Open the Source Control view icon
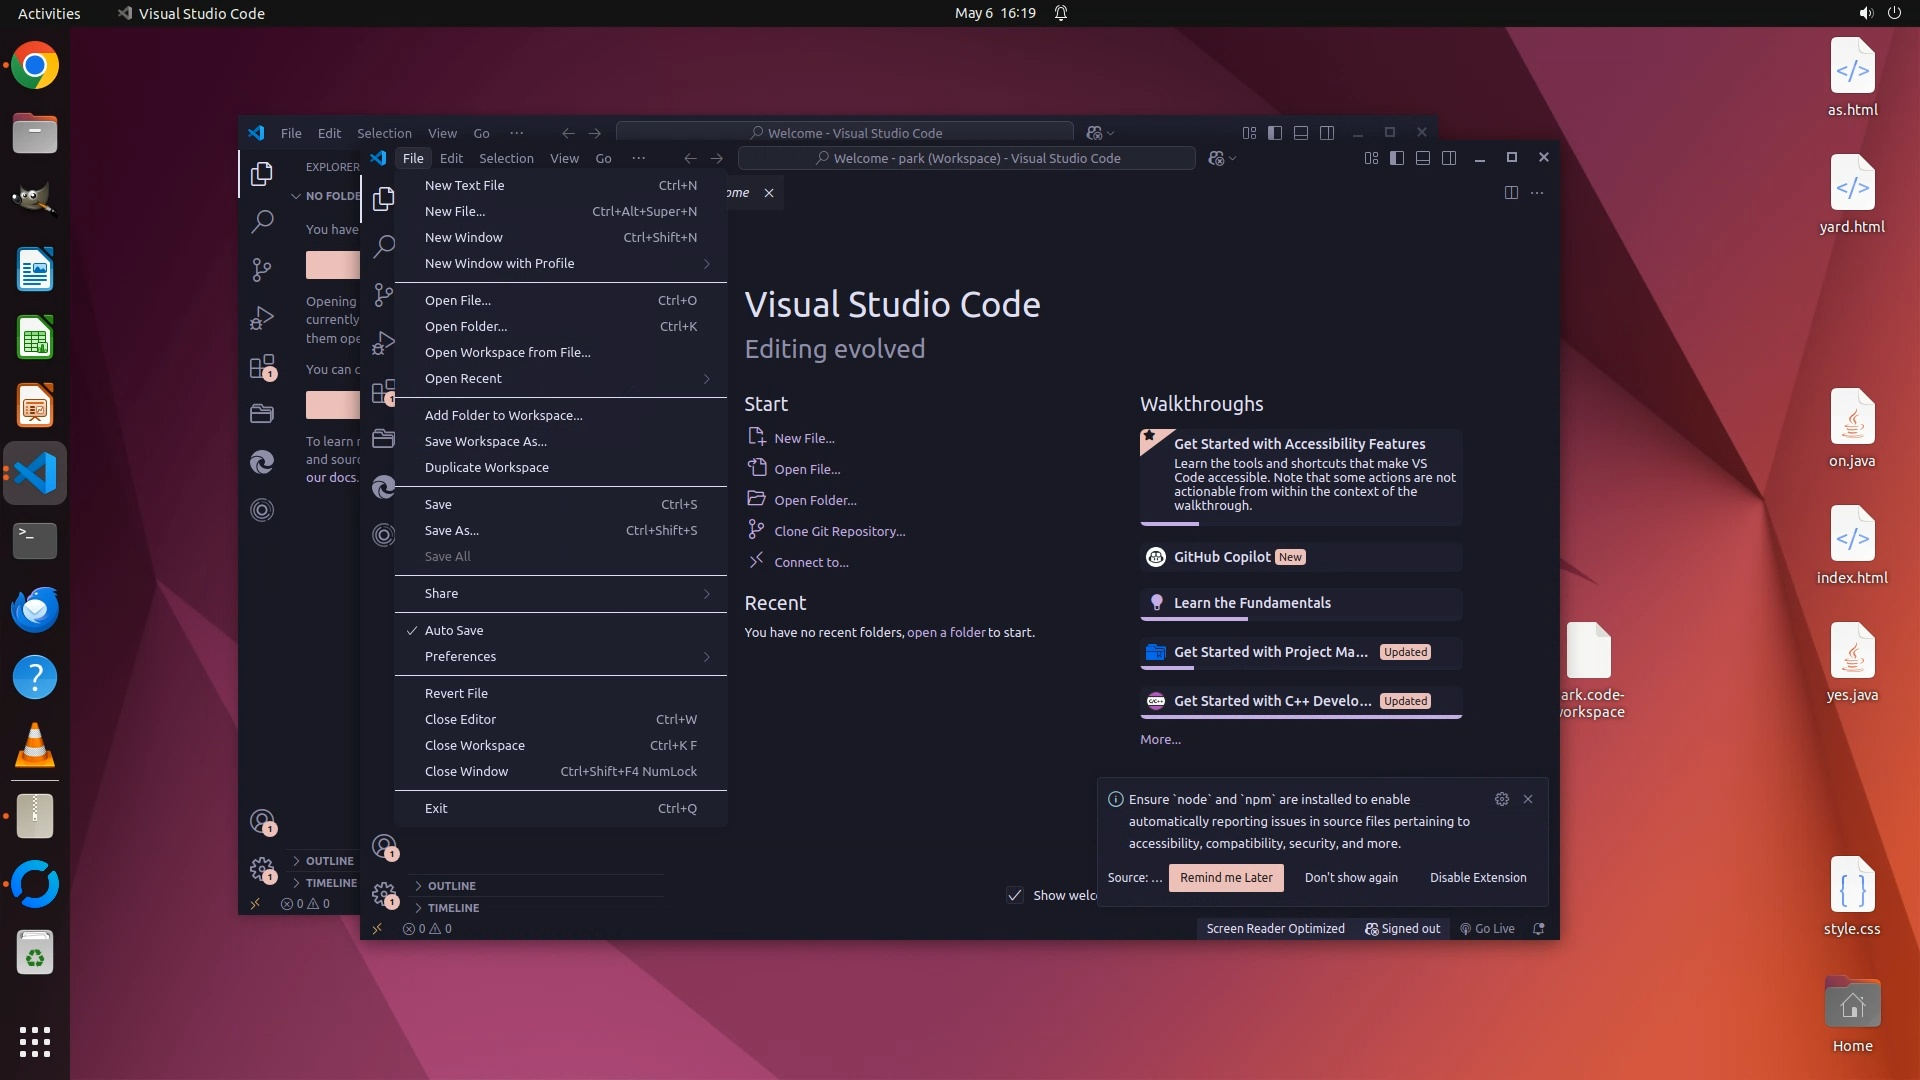This screenshot has width=1920, height=1080. [383, 294]
